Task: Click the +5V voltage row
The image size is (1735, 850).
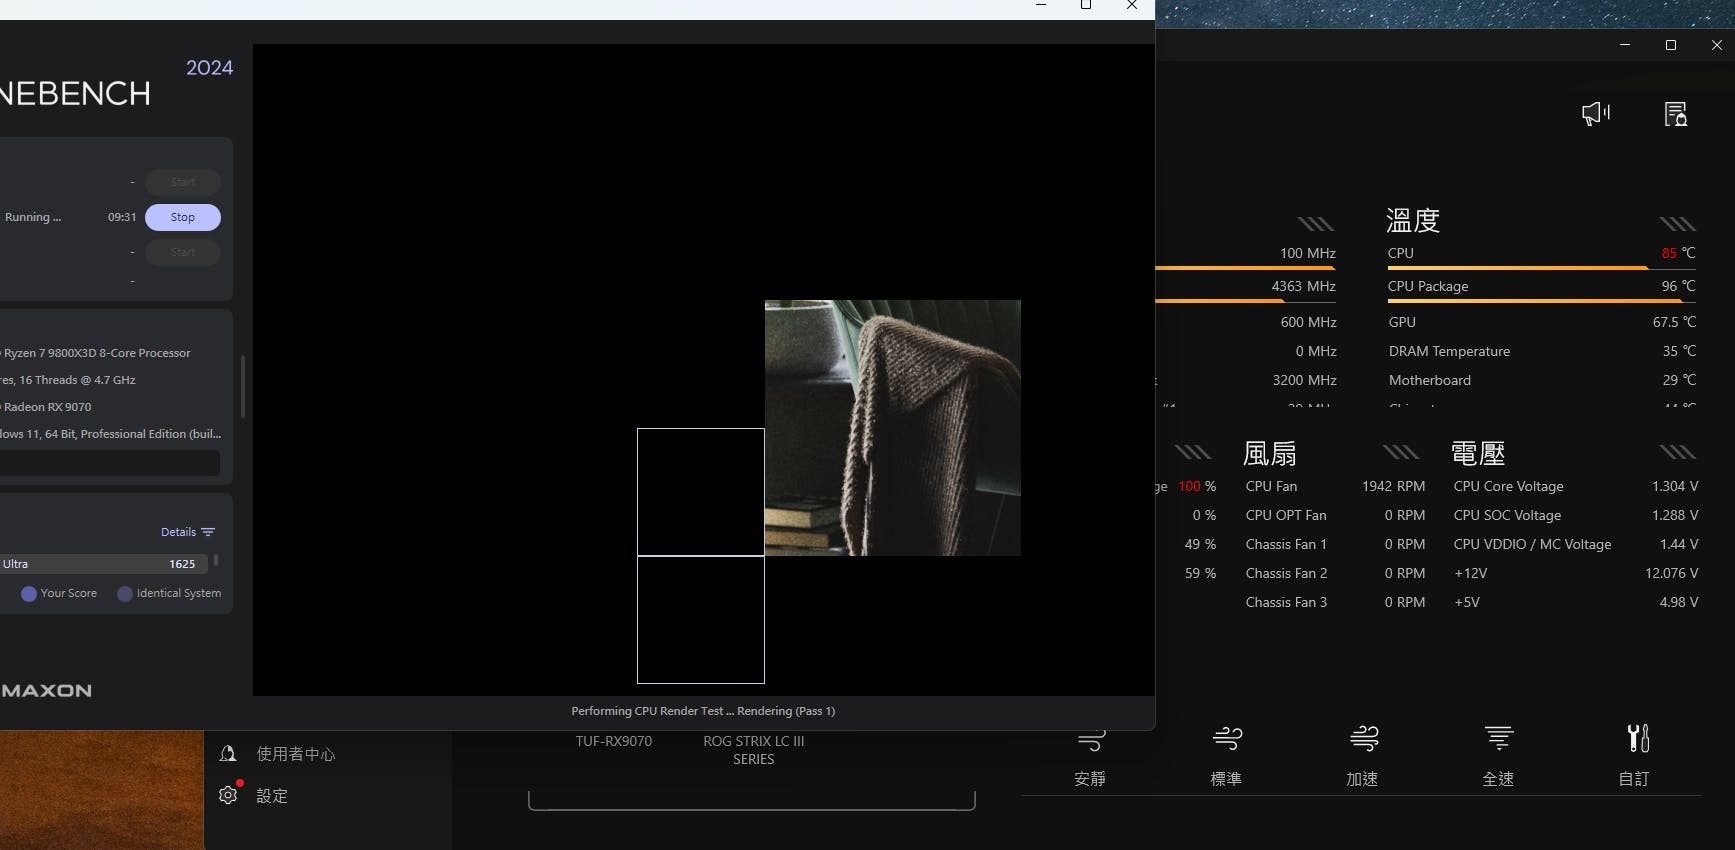Action: point(1576,602)
